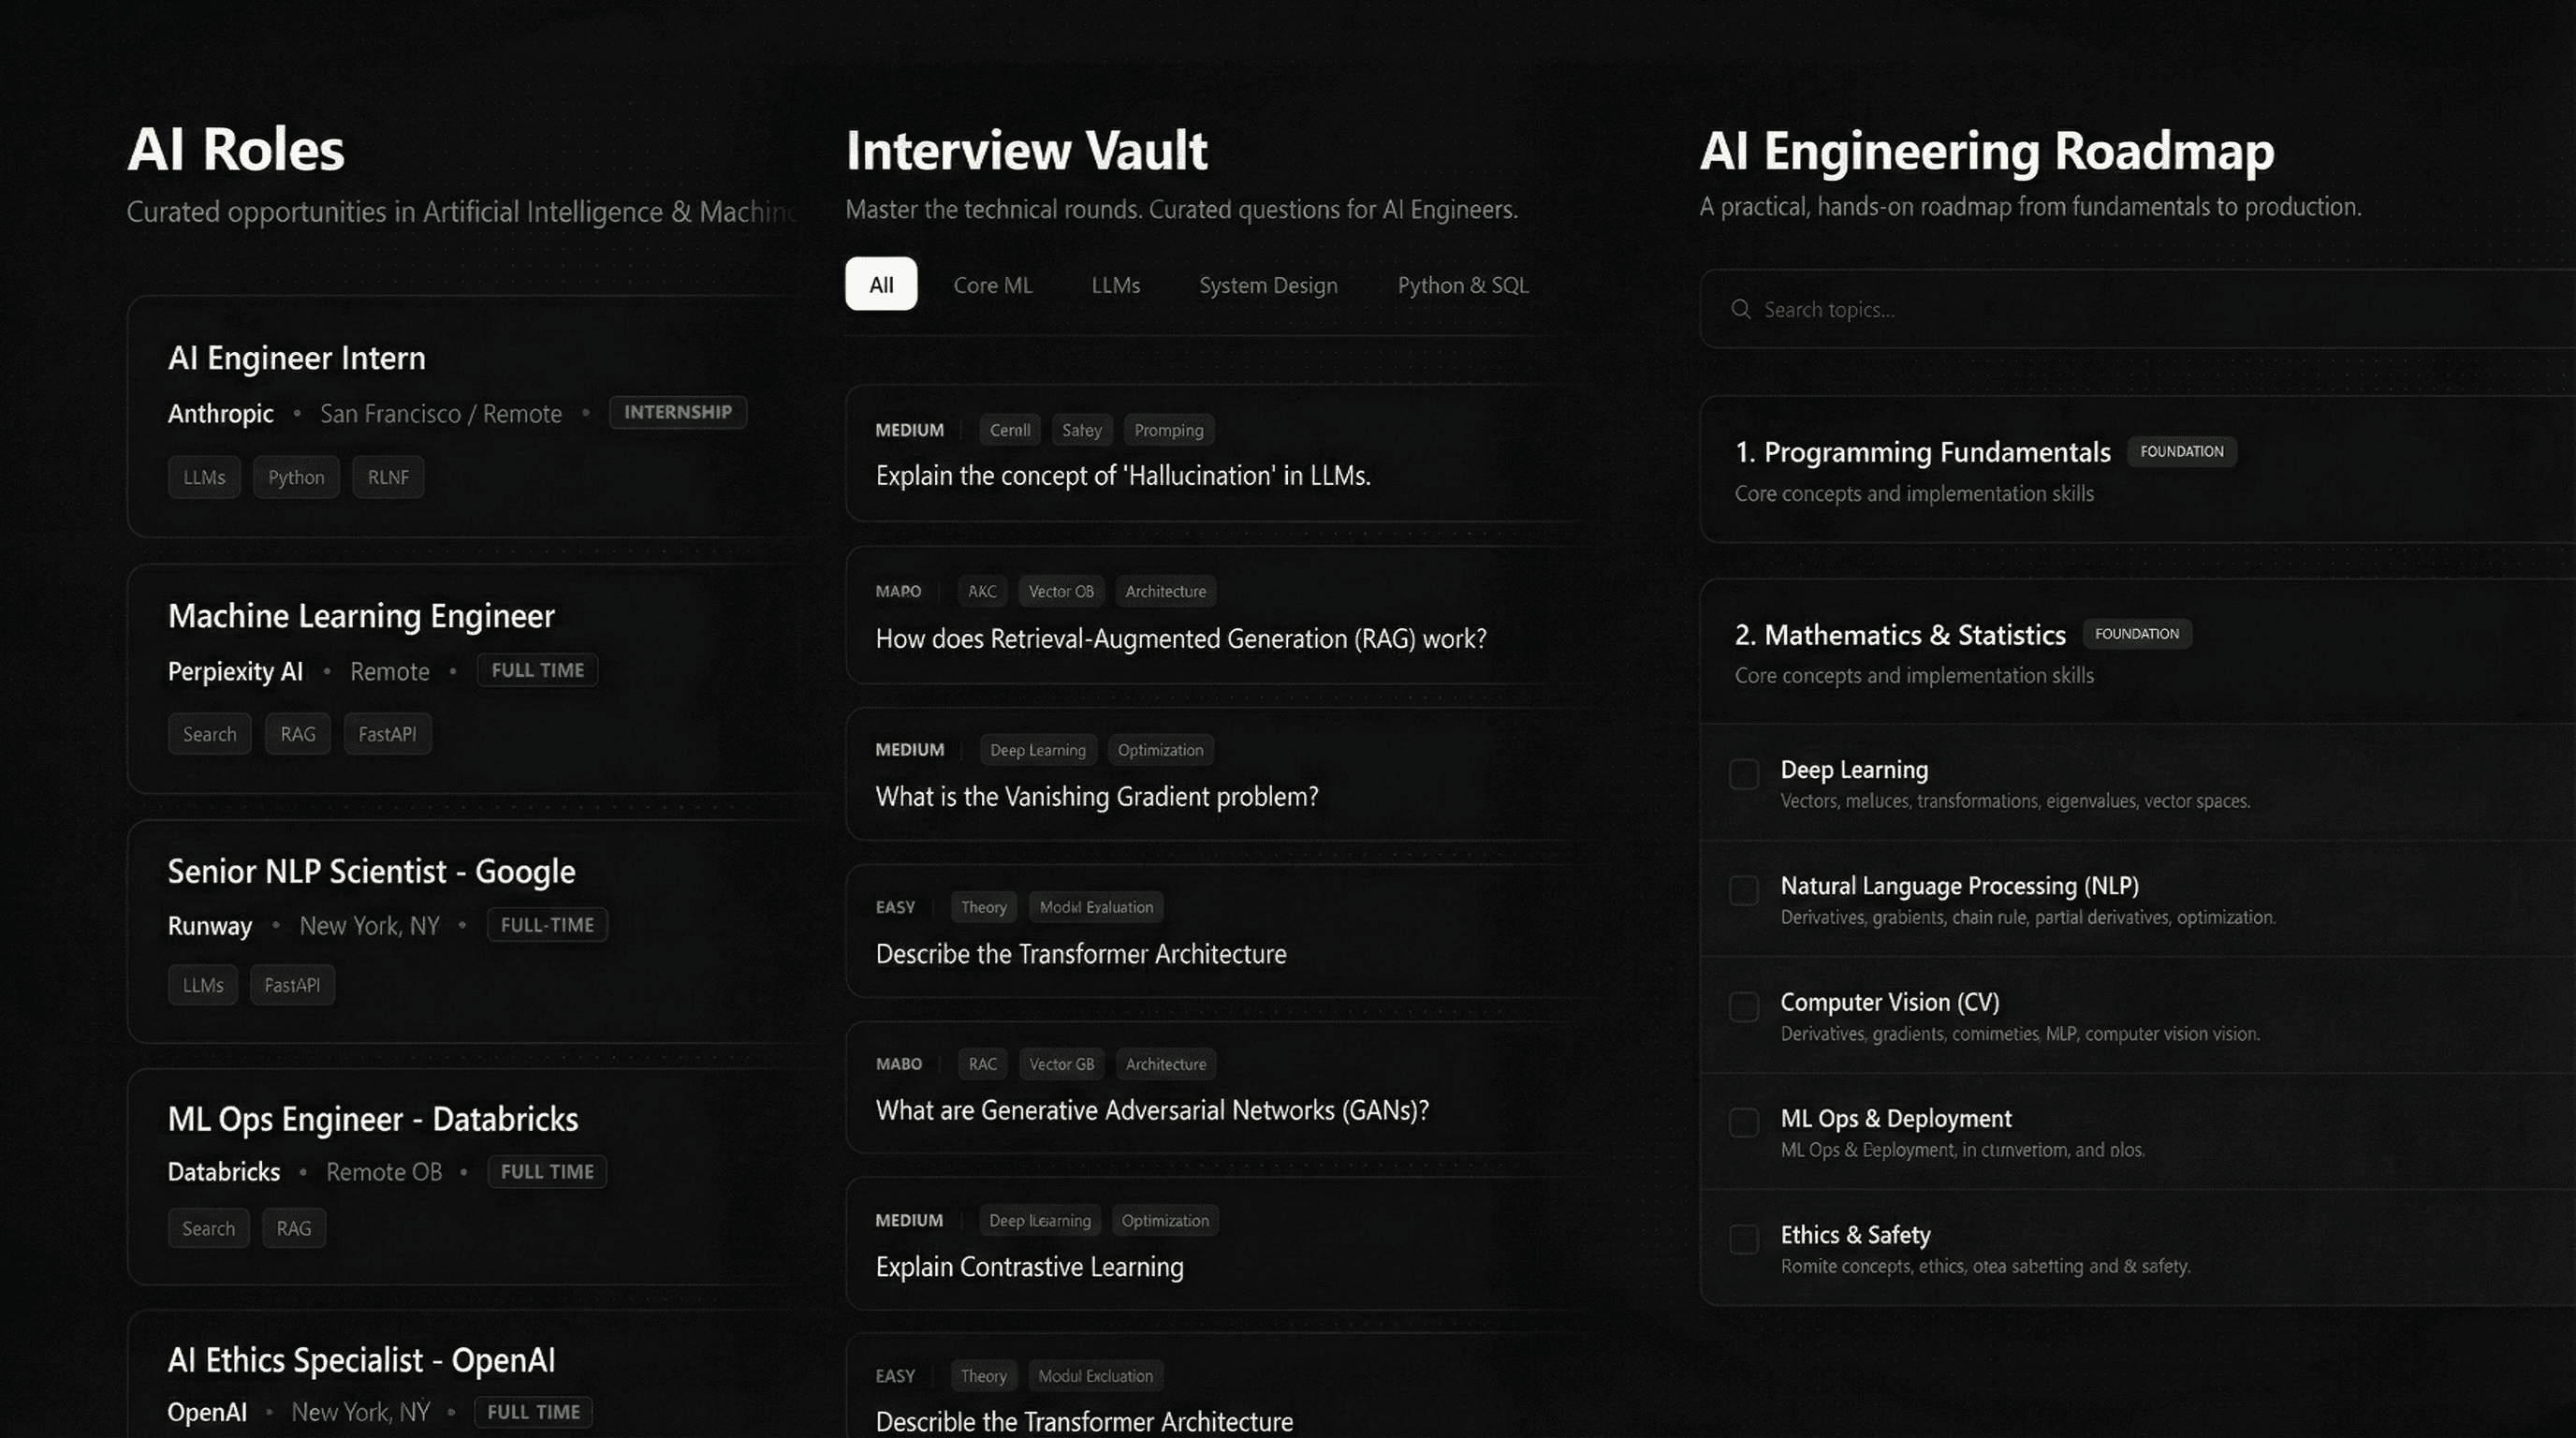Check the Deep Learning checkbox
Screen dimensions: 2576x1438
point(1743,774)
